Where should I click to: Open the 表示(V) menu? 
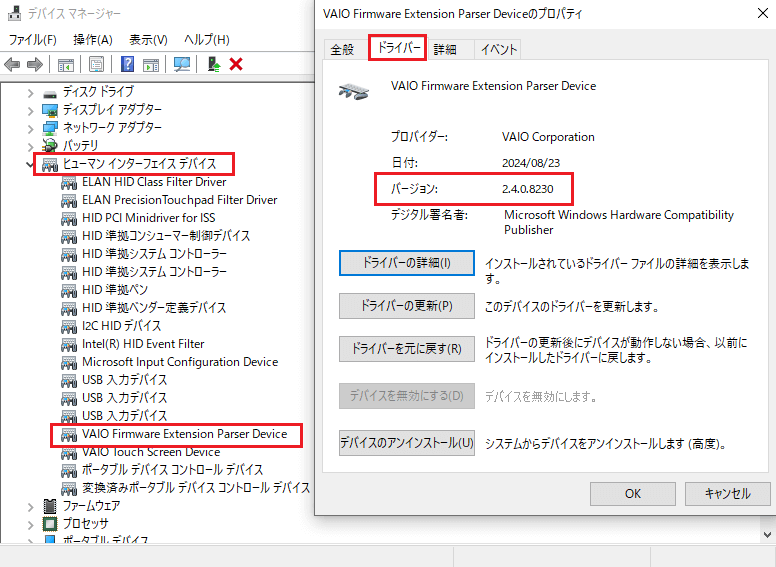[x=148, y=40]
